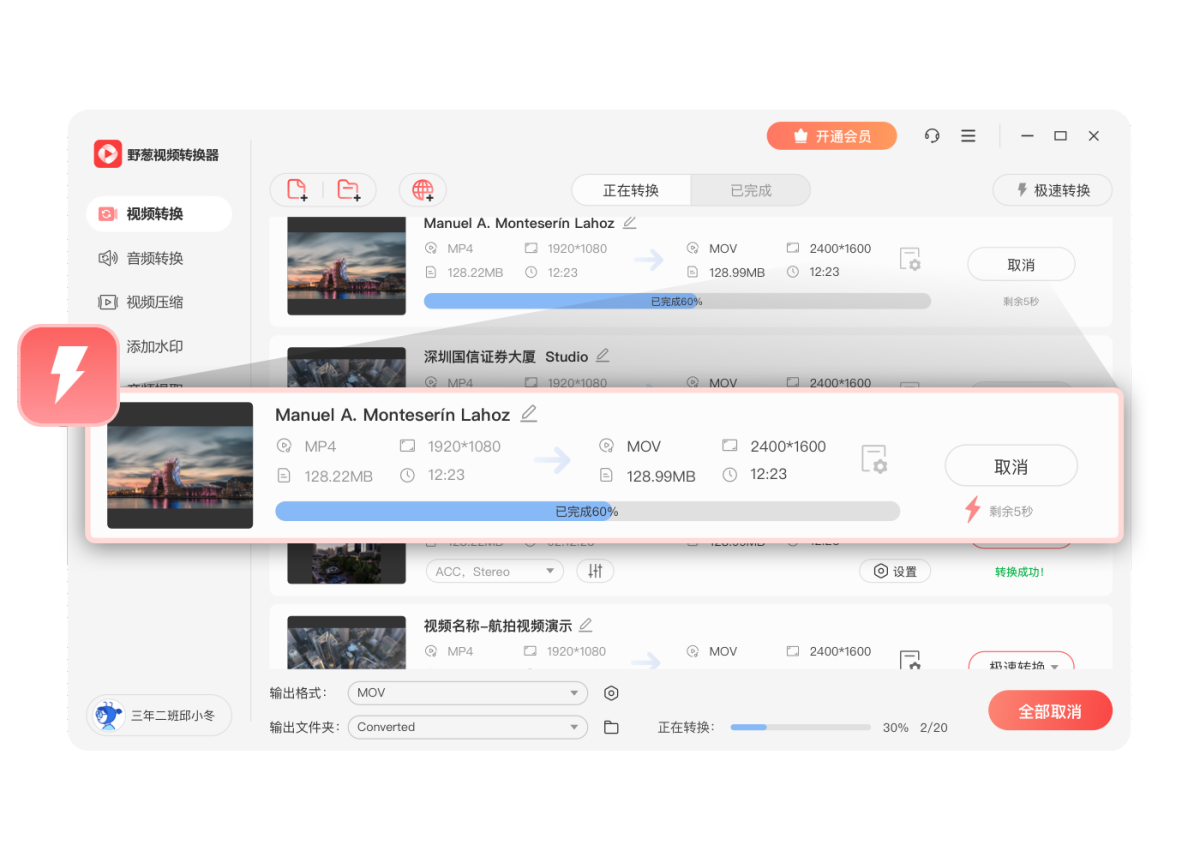Click the add online video globe icon
This screenshot has height=857, width=1200.
(x=422, y=190)
